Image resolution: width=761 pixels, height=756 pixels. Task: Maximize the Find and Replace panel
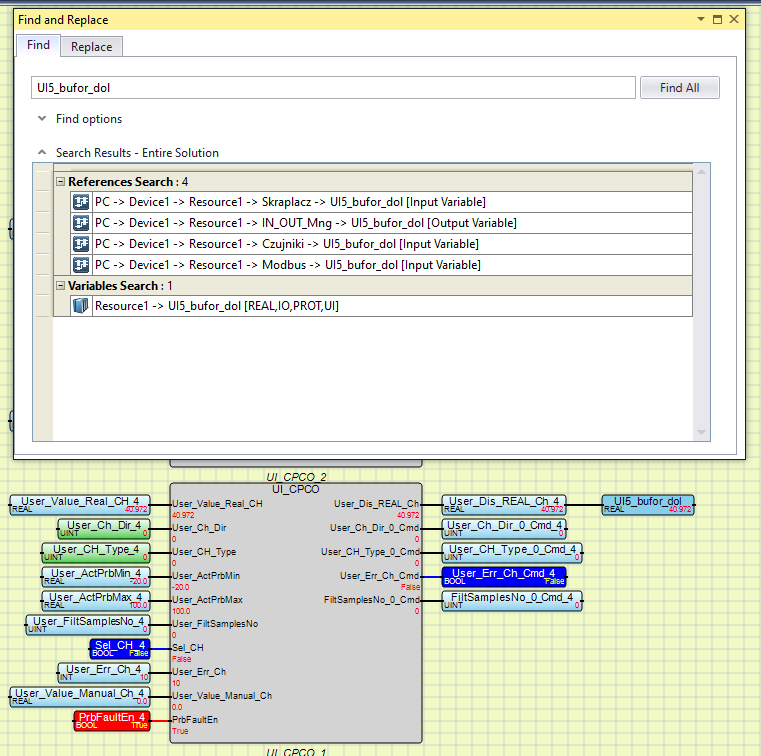(717, 19)
